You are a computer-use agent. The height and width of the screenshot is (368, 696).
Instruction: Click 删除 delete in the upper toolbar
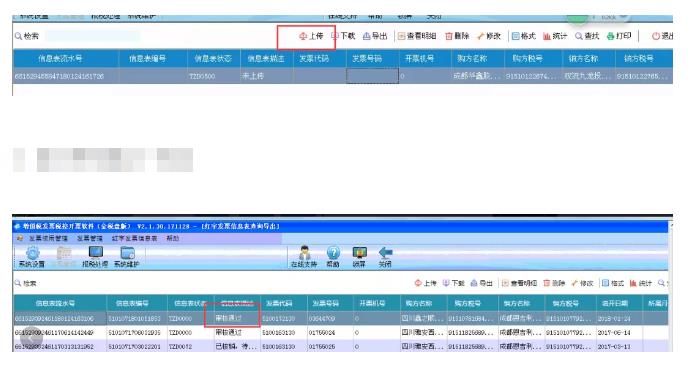tap(457, 36)
